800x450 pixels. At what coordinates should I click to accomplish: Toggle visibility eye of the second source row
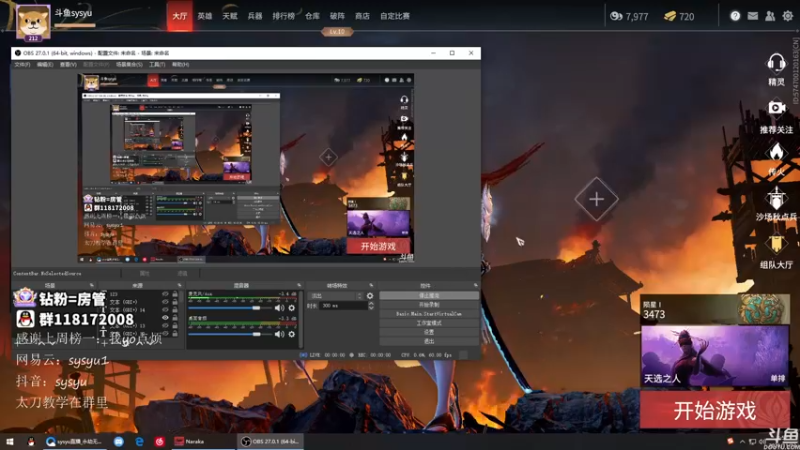165,302
